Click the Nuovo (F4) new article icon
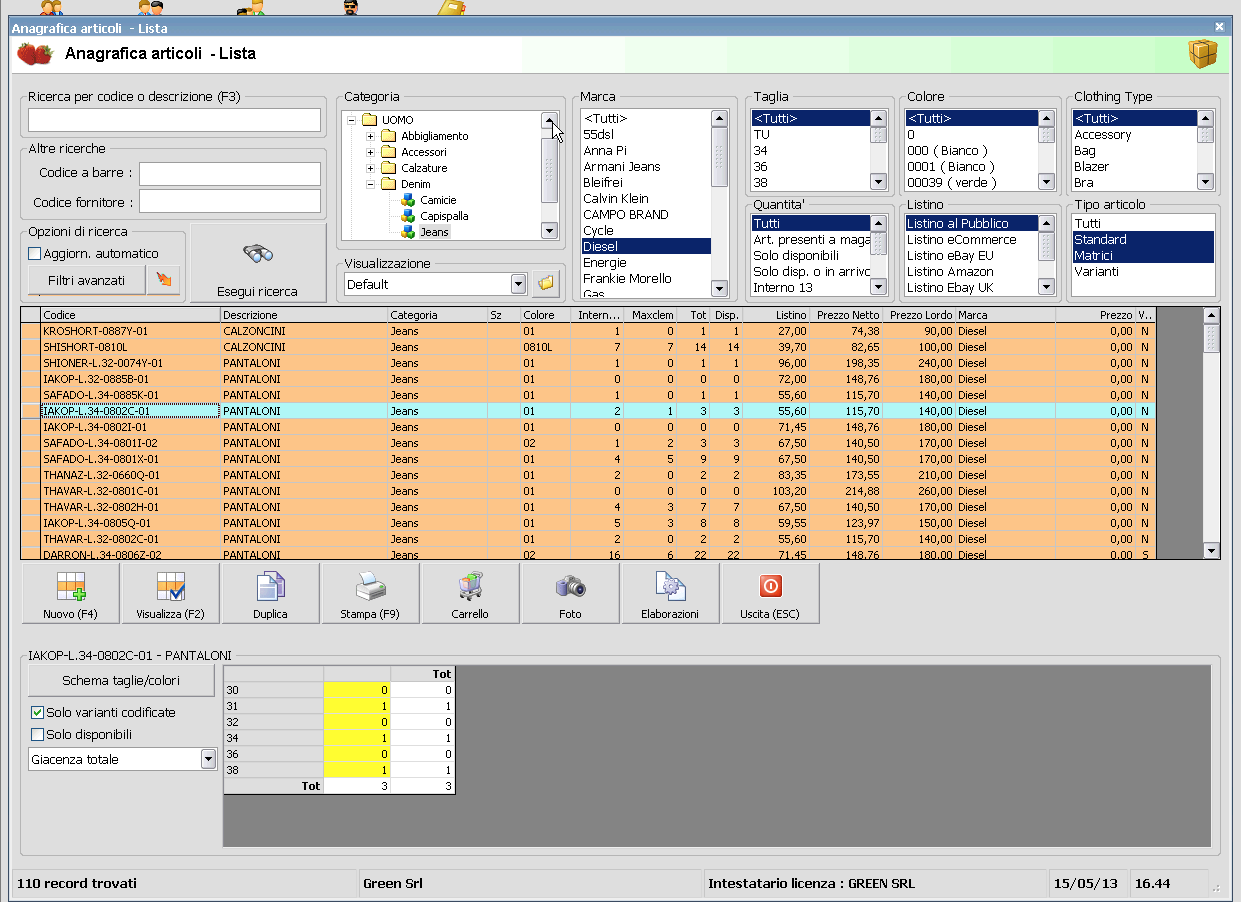This screenshot has height=902, width=1241. coord(70,592)
